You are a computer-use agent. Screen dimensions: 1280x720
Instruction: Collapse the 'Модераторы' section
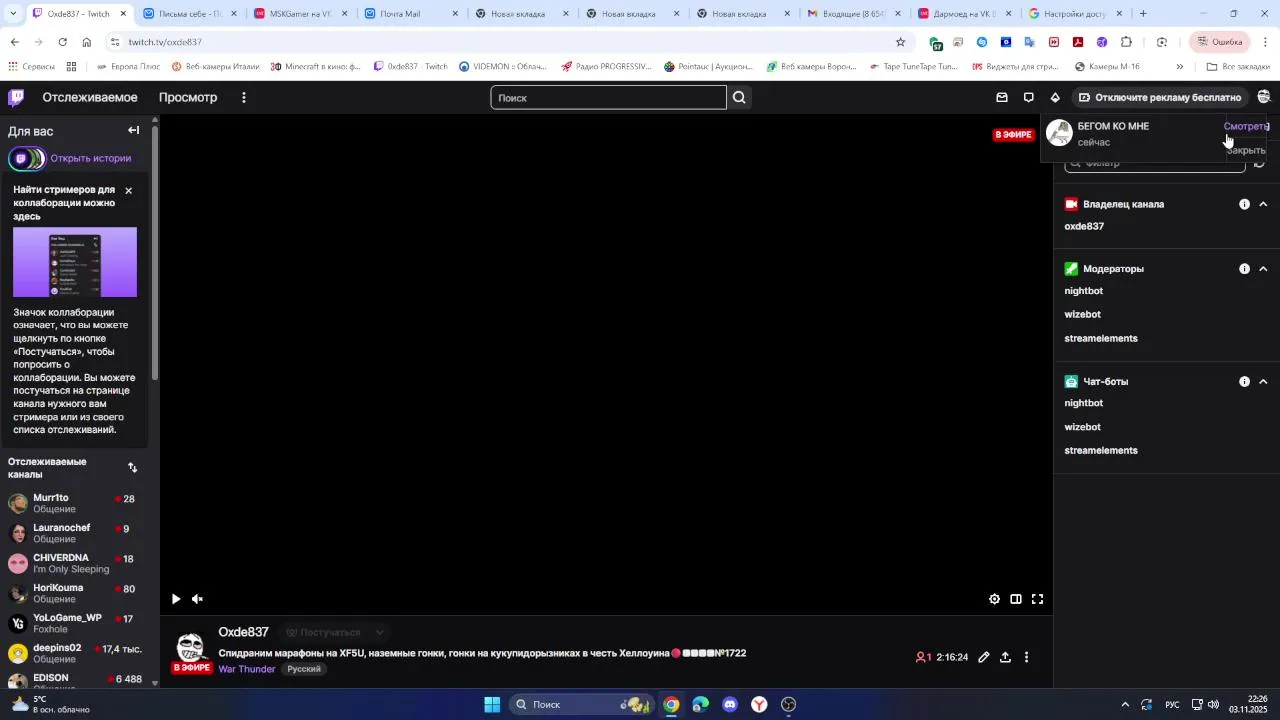pyautogui.click(x=1263, y=269)
